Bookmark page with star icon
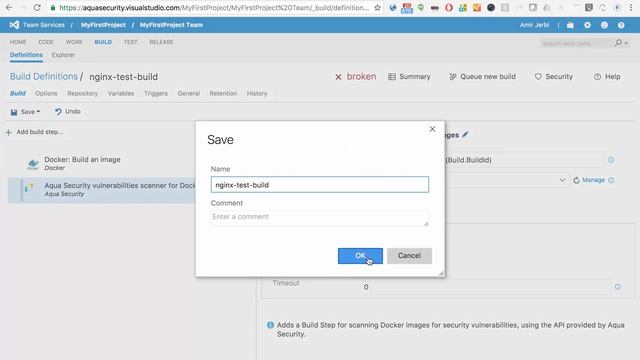The image size is (640, 360). (x=378, y=7)
